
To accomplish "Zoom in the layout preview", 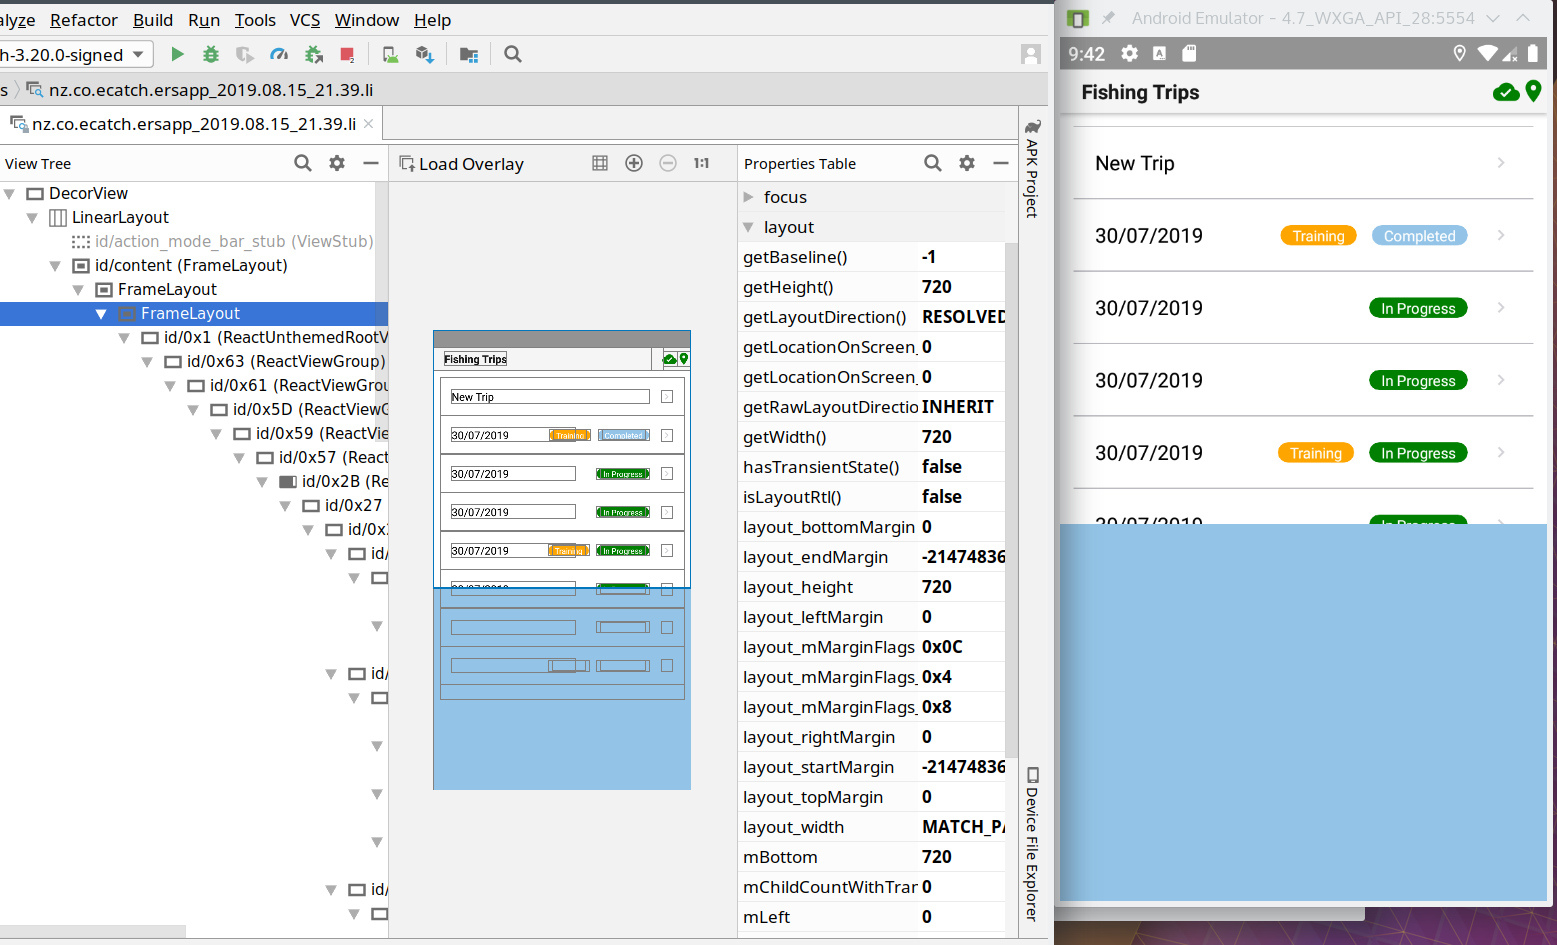I will (x=634, y=163).
